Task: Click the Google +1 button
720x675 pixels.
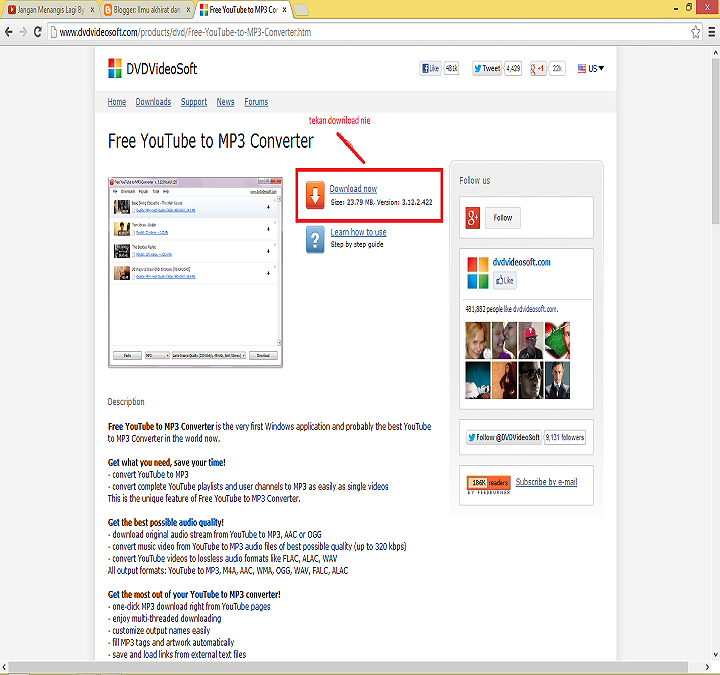Action: pos(538,68)
